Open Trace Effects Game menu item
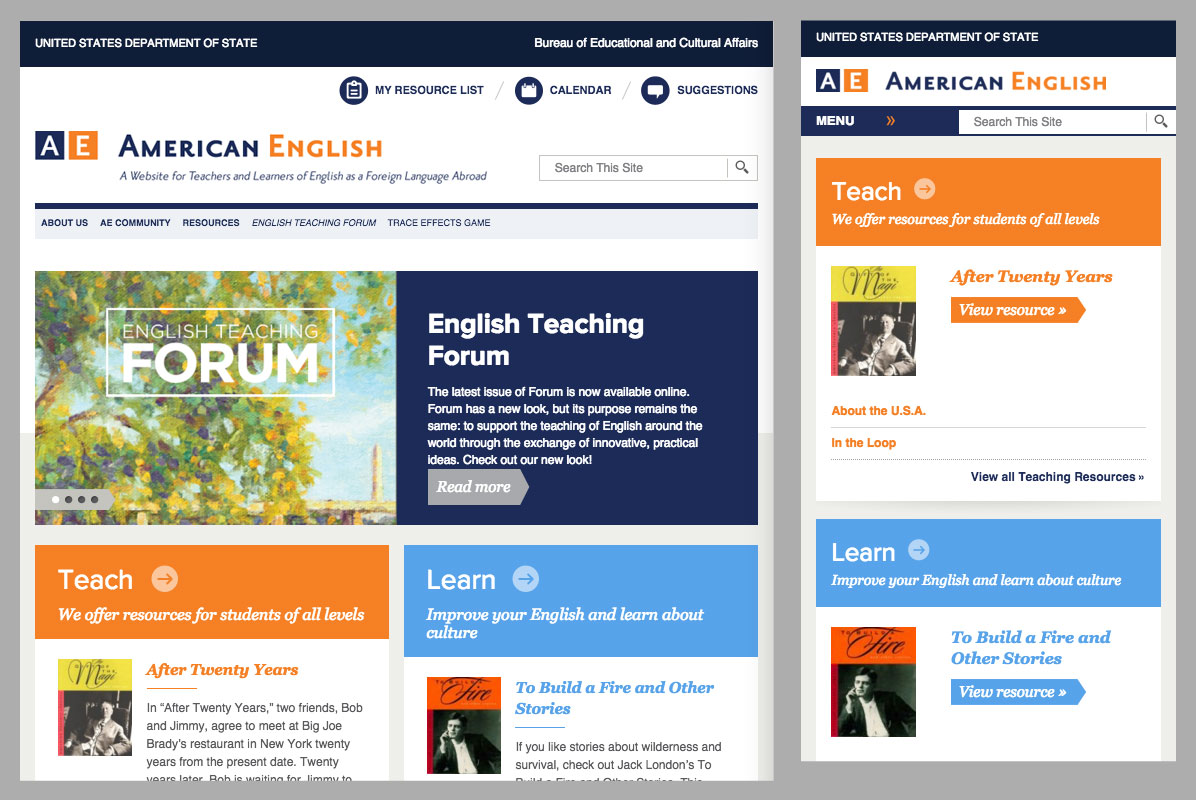The image size is (1196, 800). pos(439,223)
